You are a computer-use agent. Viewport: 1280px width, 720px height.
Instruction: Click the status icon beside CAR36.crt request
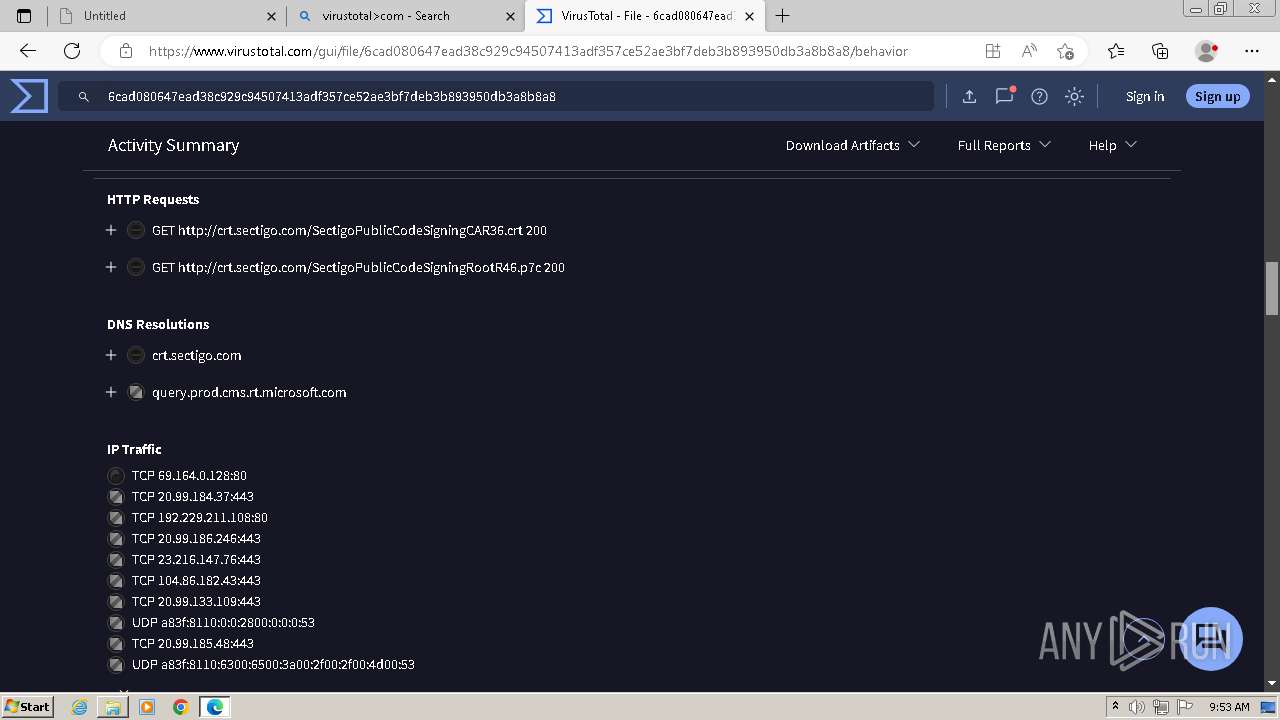click(136, 230)
